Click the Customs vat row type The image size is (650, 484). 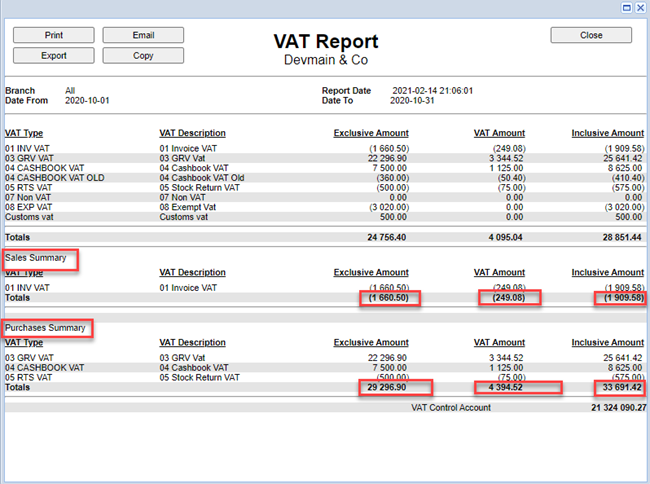pyautogui.click(x=30, y=216)
